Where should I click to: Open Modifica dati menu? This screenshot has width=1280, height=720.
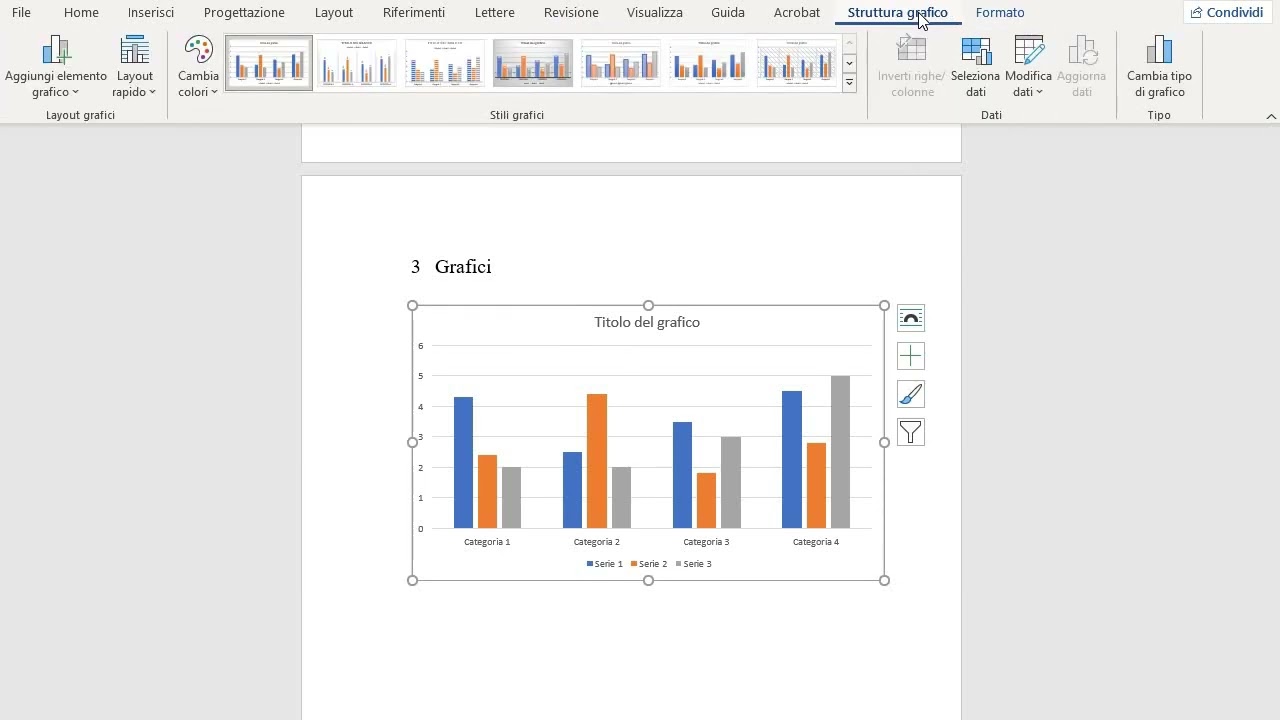[1028, 67]
